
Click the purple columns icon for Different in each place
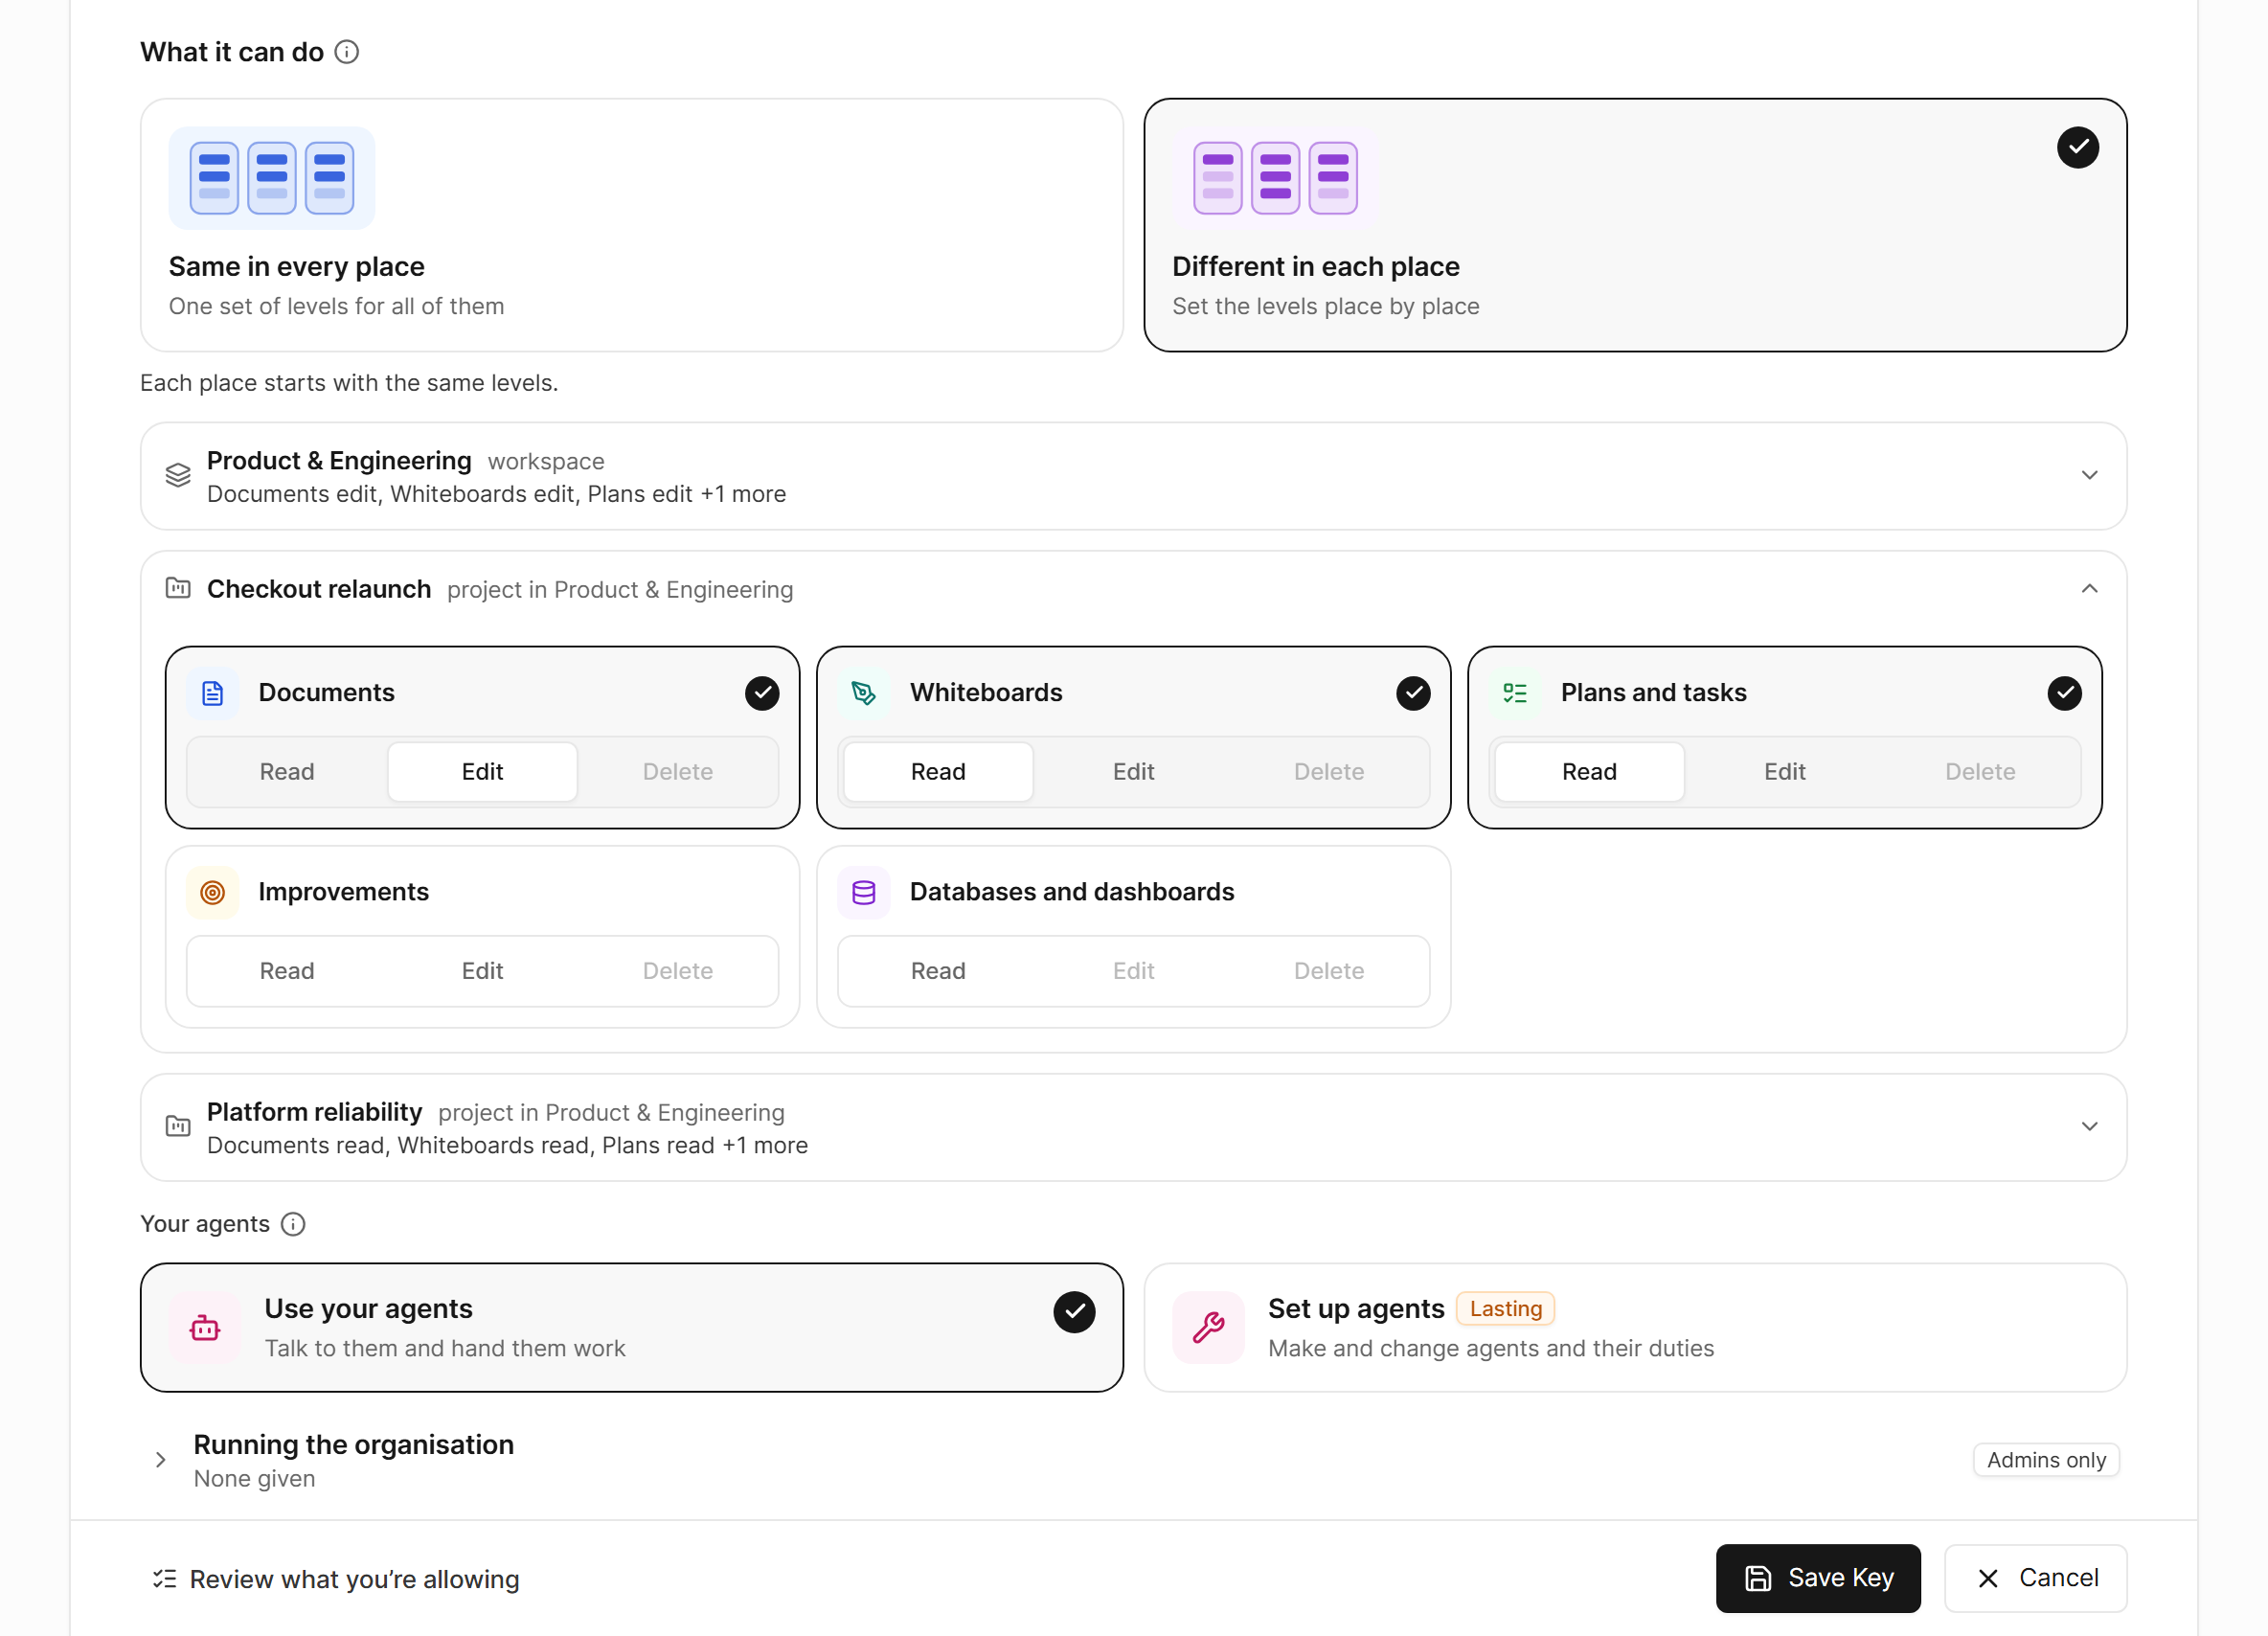(1275, 178)
